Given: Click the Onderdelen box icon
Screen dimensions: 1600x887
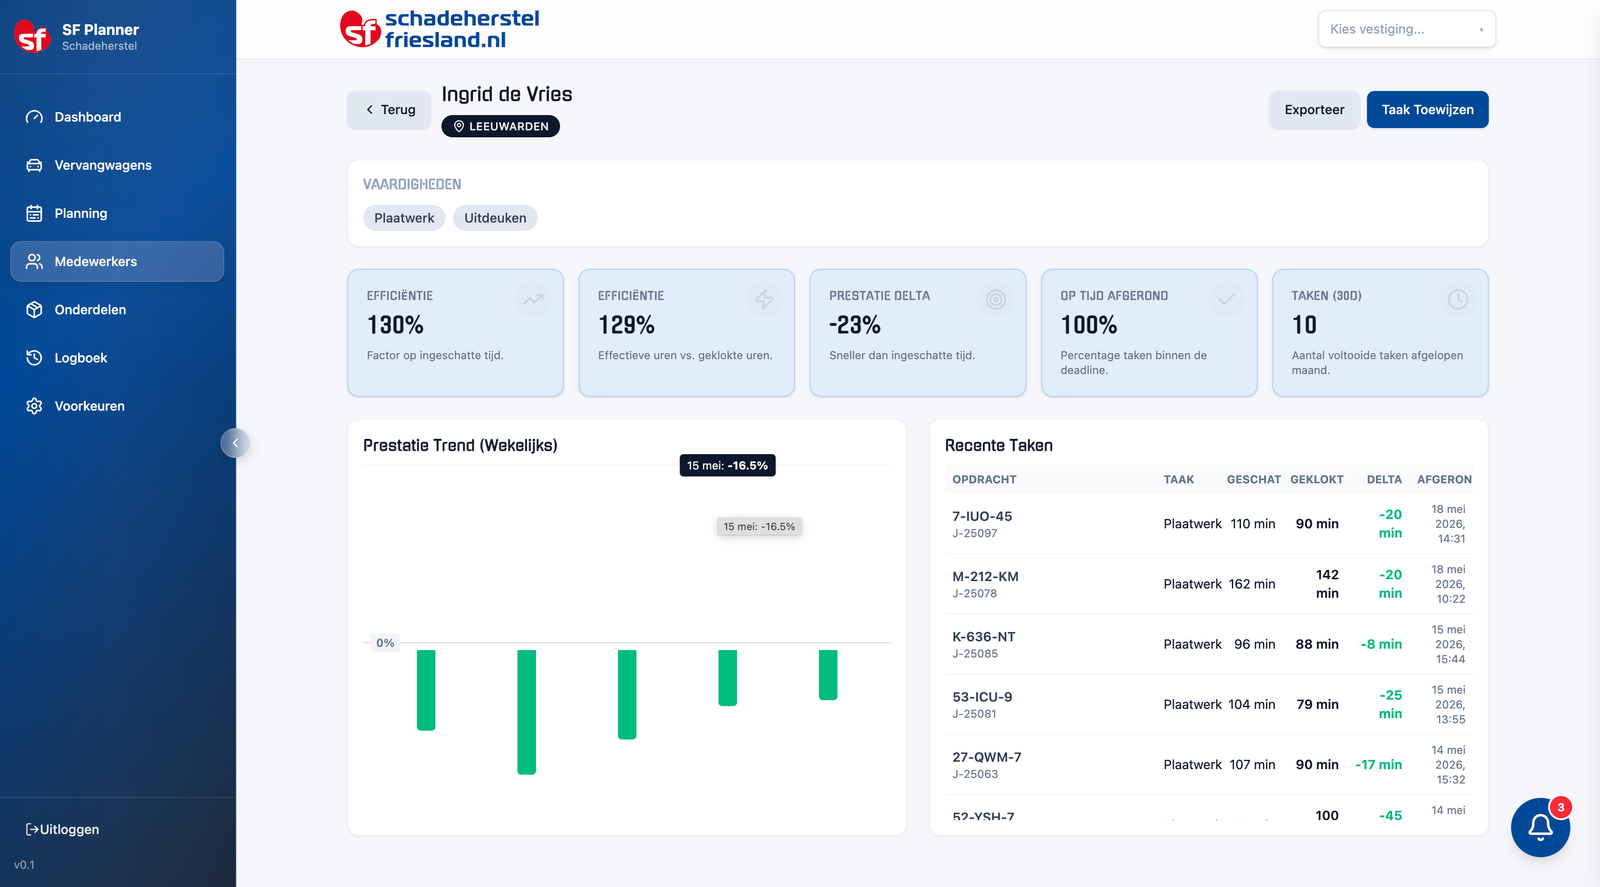Looking at the screenshot, I should pos(34,310).
